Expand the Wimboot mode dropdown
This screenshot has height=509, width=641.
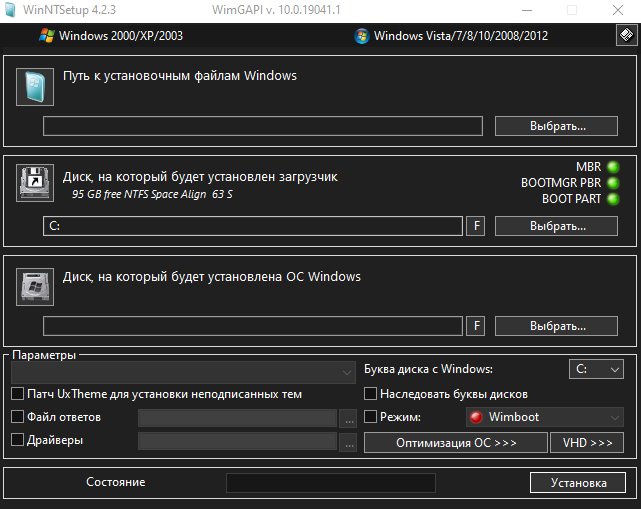(545, 417)
